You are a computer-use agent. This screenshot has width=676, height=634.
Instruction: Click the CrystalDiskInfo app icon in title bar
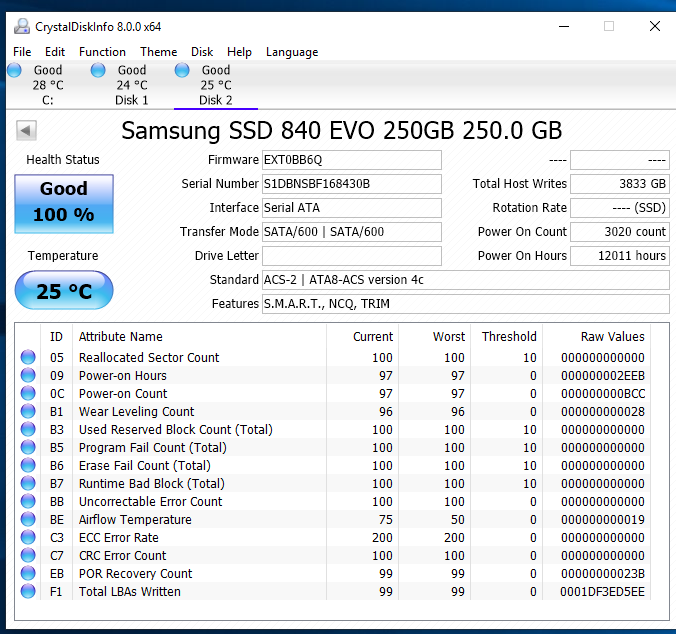[x=20, y=26]
